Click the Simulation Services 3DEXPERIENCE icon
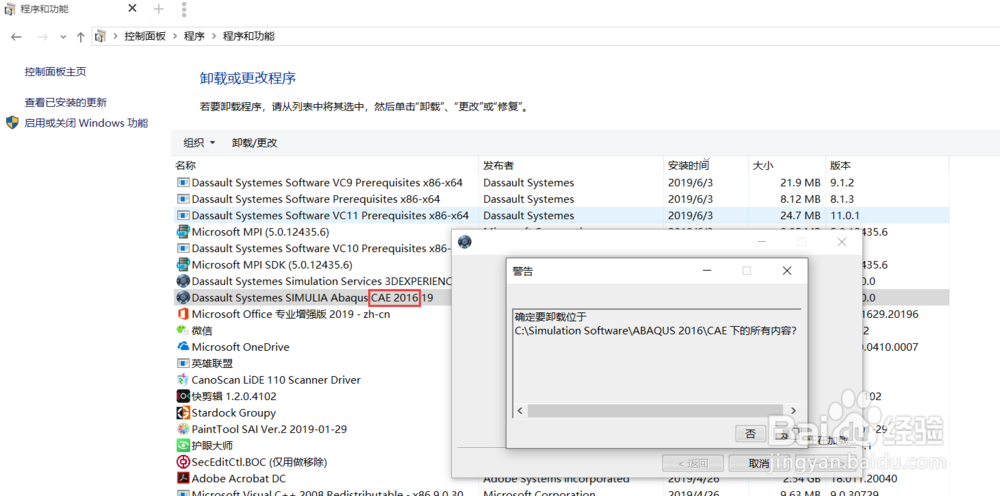Viewport: 1000px width, 496px height. pyautogui.click(x=183, y=281)
